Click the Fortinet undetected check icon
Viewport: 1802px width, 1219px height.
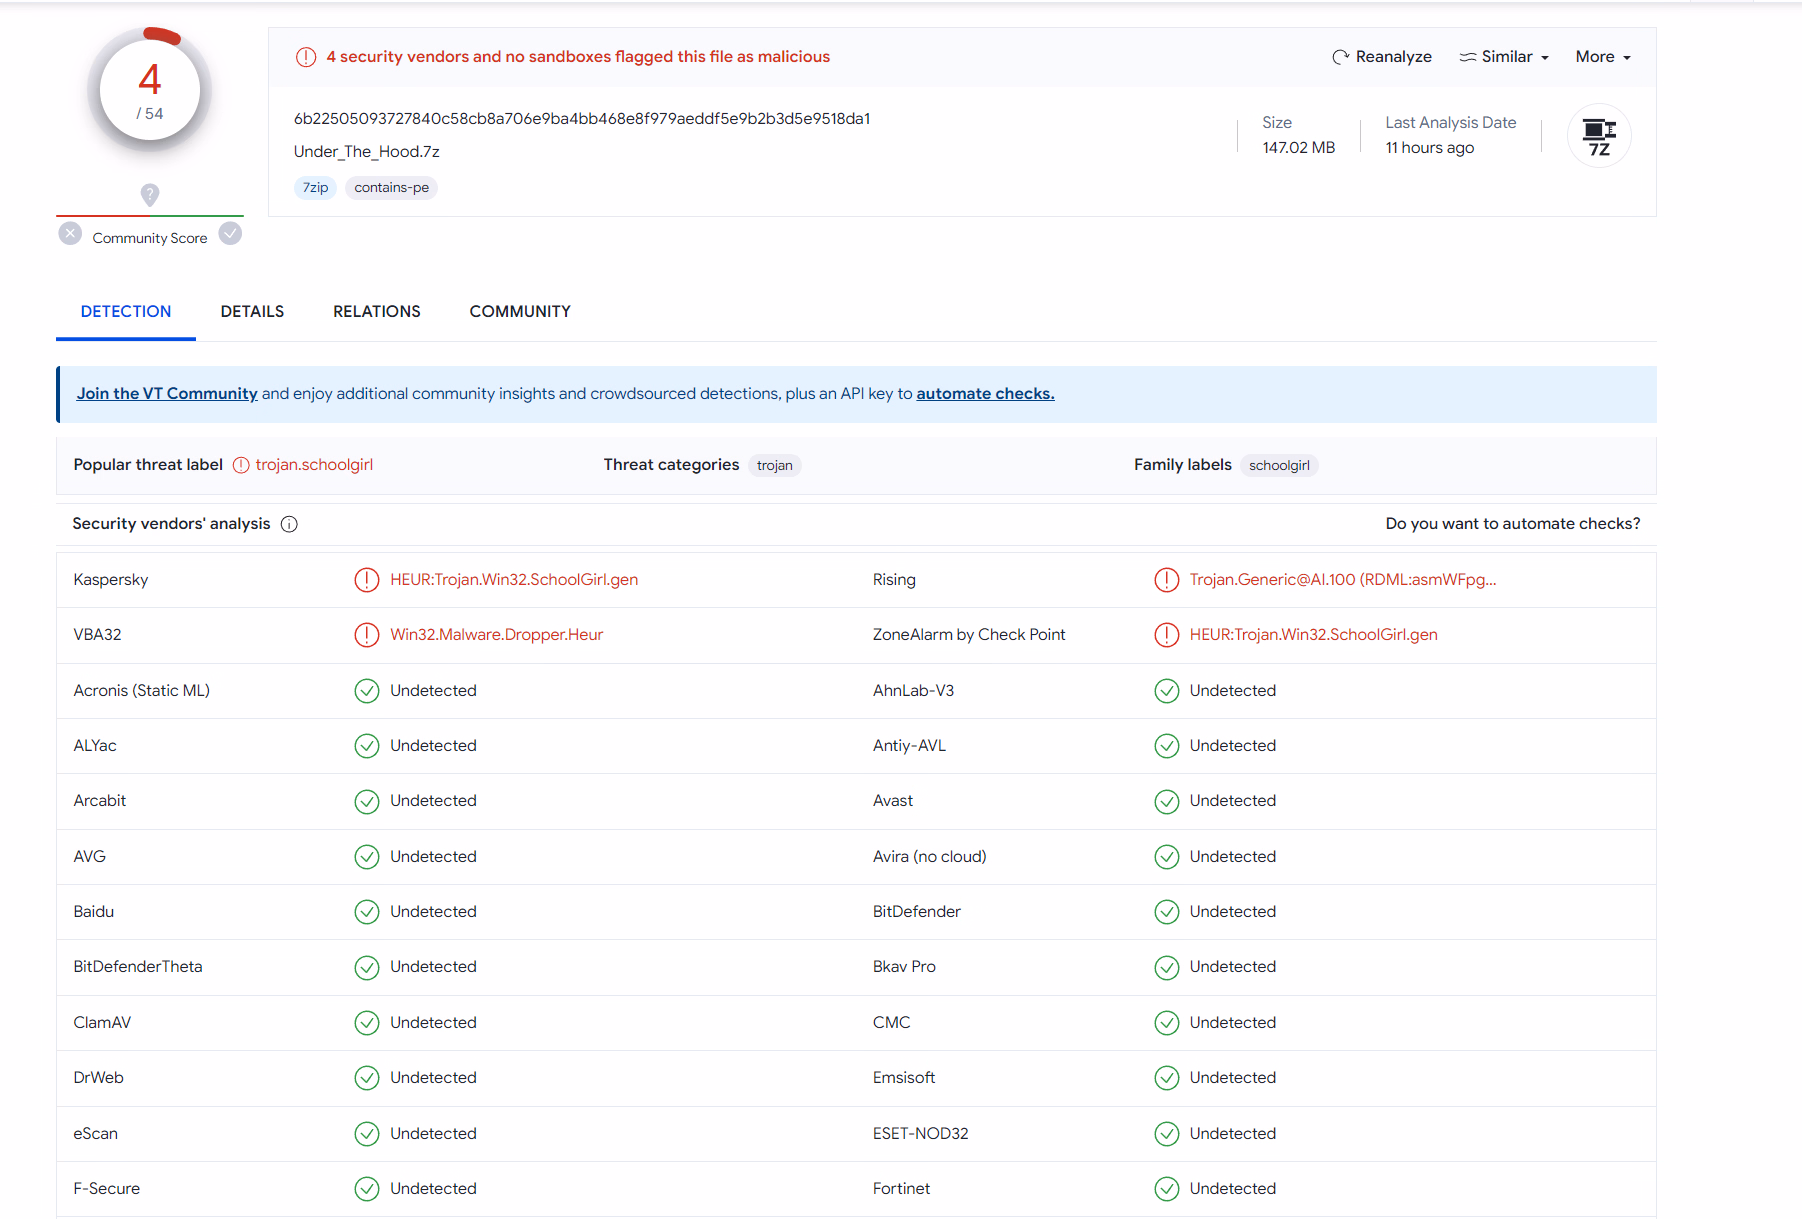pos(1167,1189)
